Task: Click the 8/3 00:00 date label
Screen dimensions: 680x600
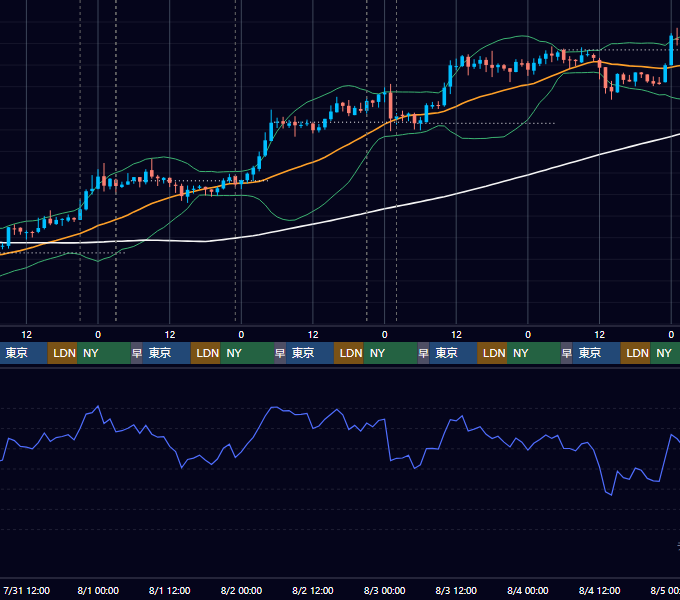Action: point(384,590)
